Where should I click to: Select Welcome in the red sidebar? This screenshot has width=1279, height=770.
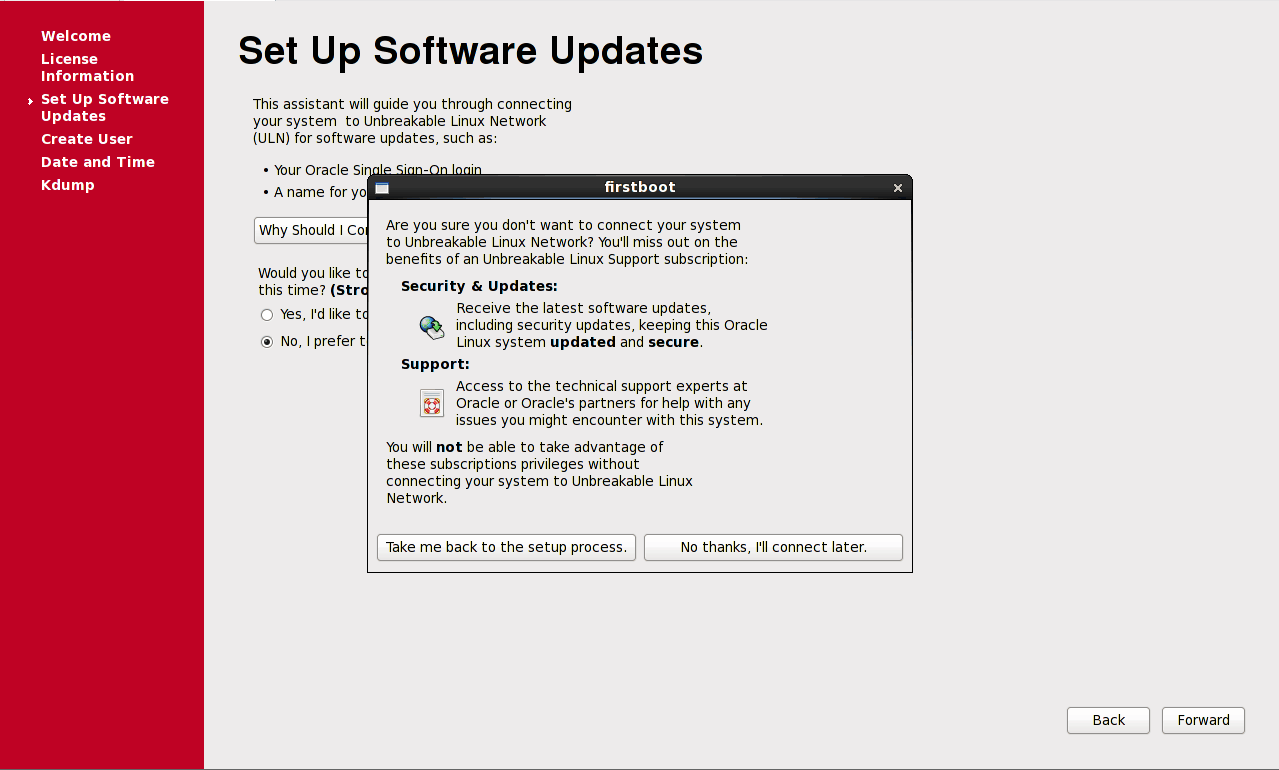76,36
